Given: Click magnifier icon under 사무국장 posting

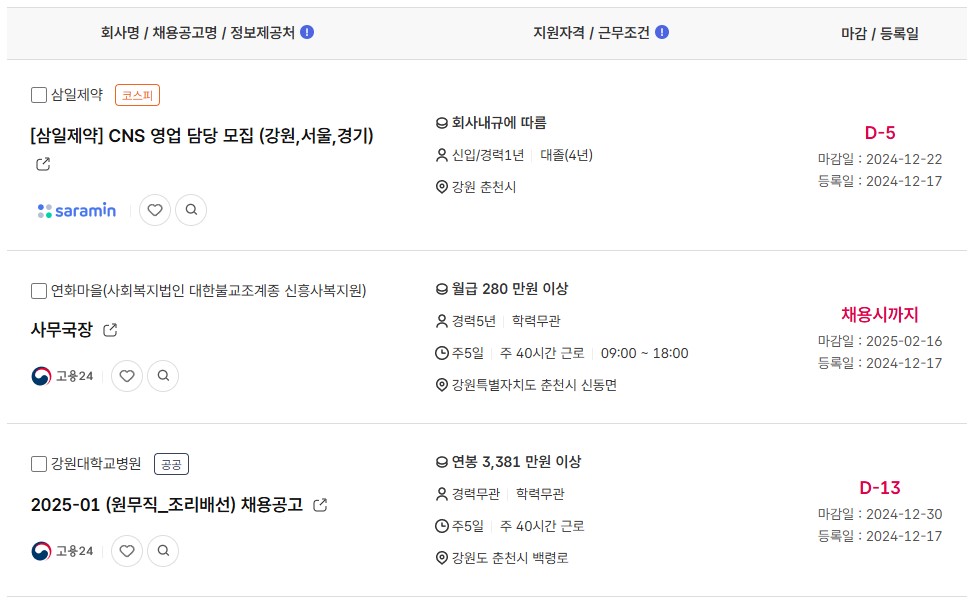Looking at the screenshot, I should click(x=163, y=376).
